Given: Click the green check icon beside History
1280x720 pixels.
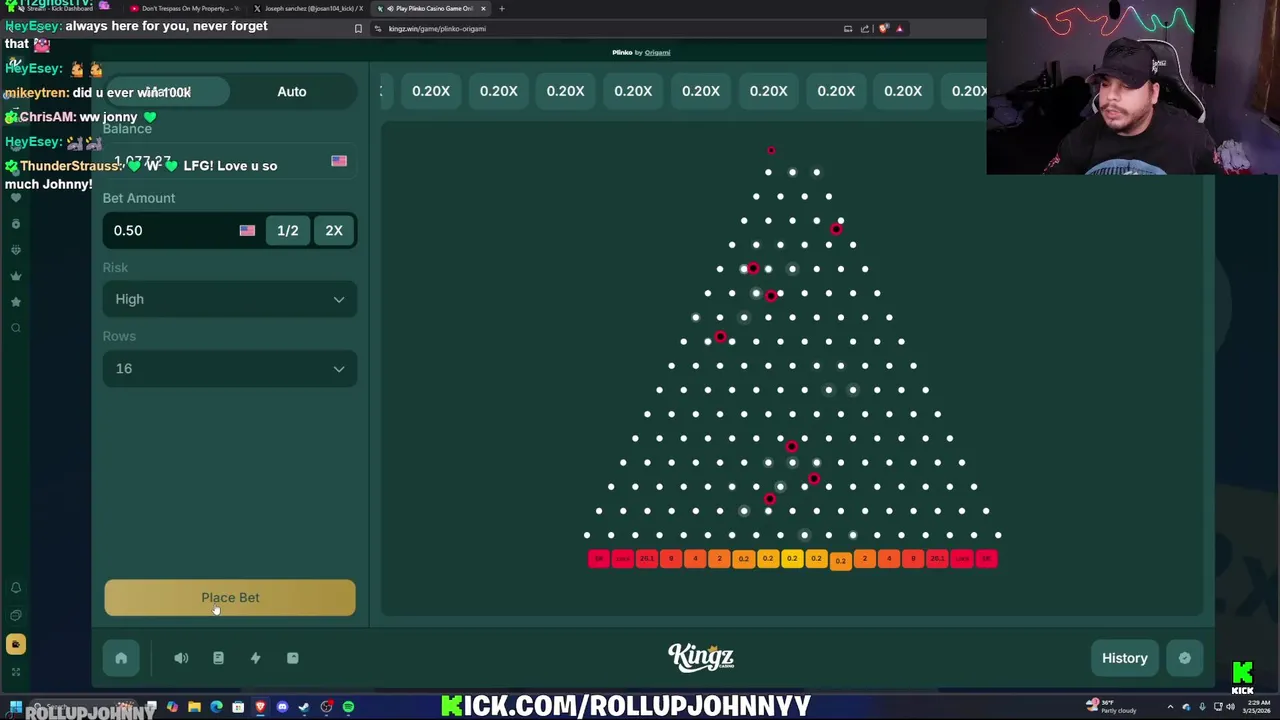Looking at the screenshot, I should point(1185,658).
